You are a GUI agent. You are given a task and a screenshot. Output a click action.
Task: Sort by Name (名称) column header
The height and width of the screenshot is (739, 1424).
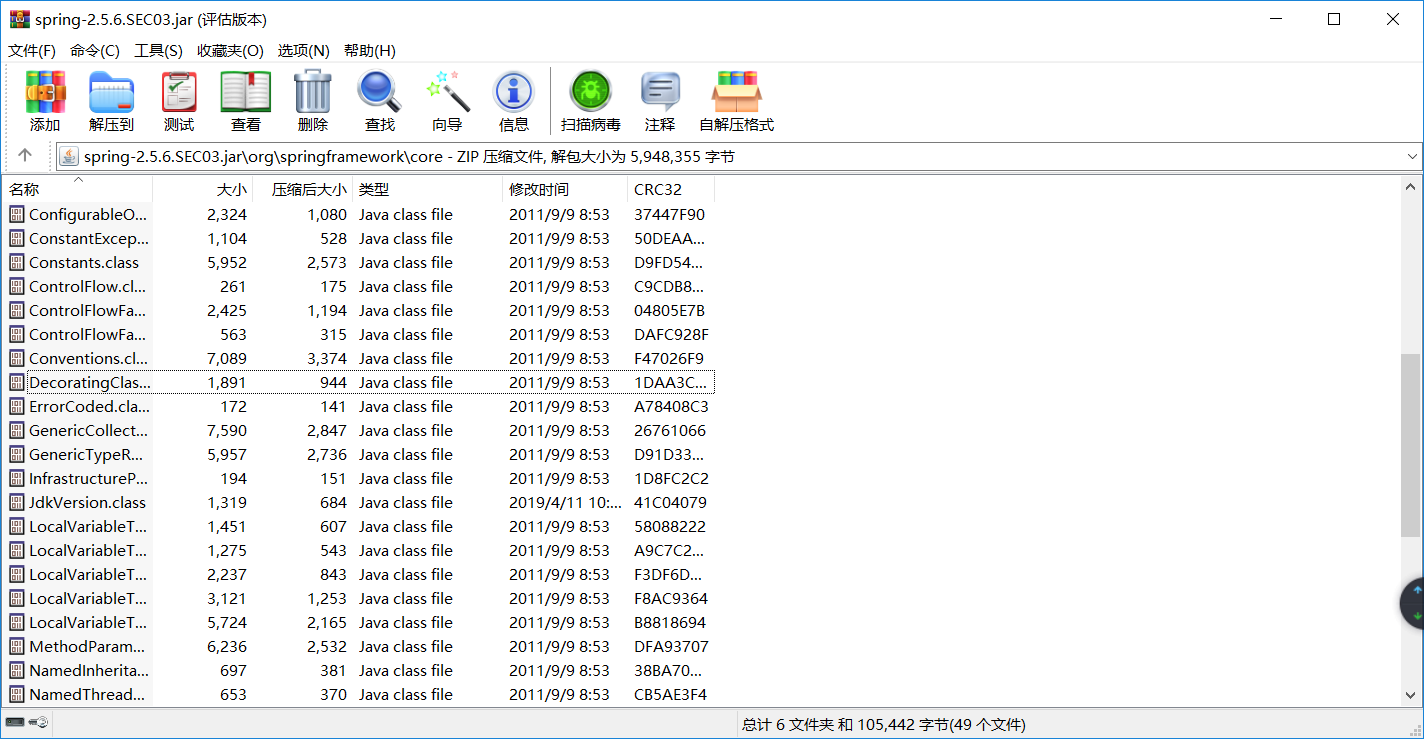click(x=78, y=189)
